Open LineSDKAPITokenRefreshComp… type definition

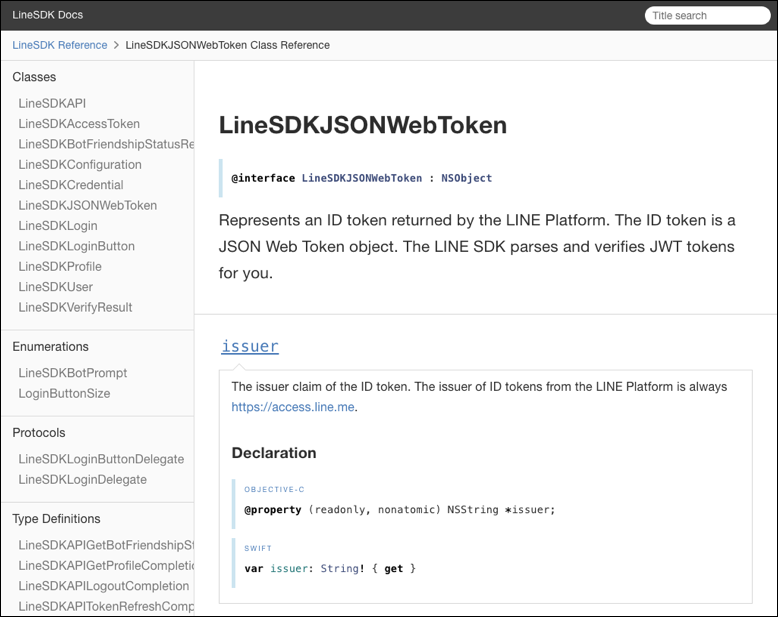[106, 606]
